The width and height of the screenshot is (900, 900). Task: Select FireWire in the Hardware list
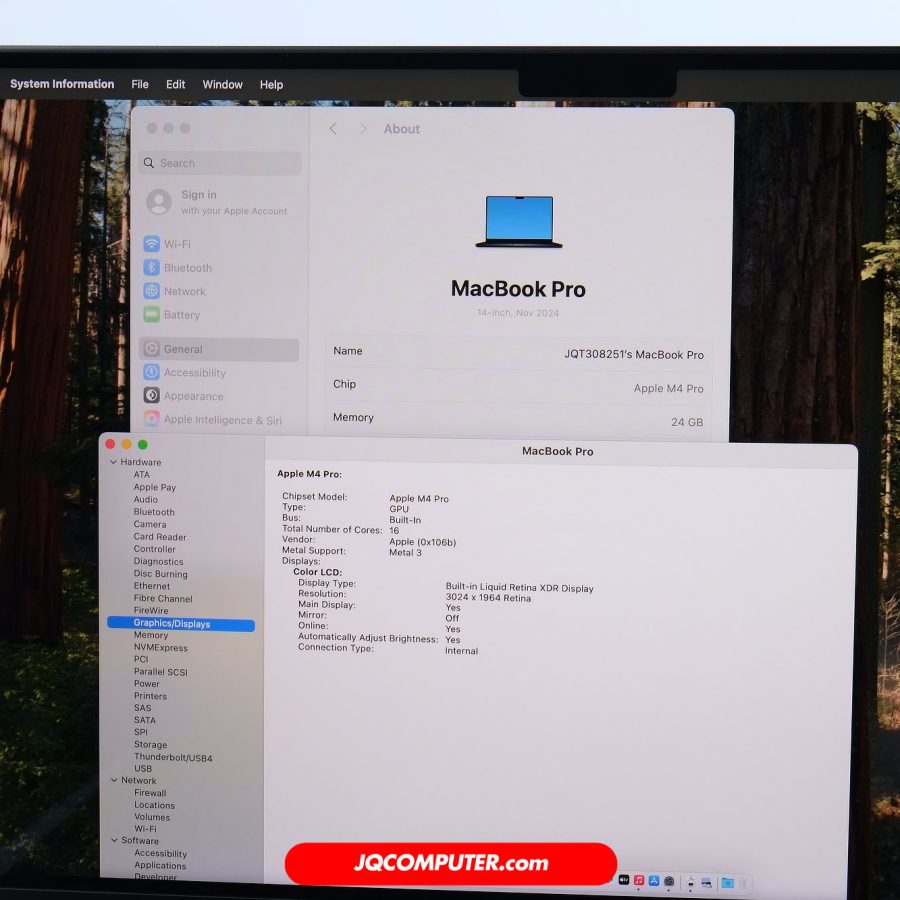pyautogui.click(x=151, y=610)
